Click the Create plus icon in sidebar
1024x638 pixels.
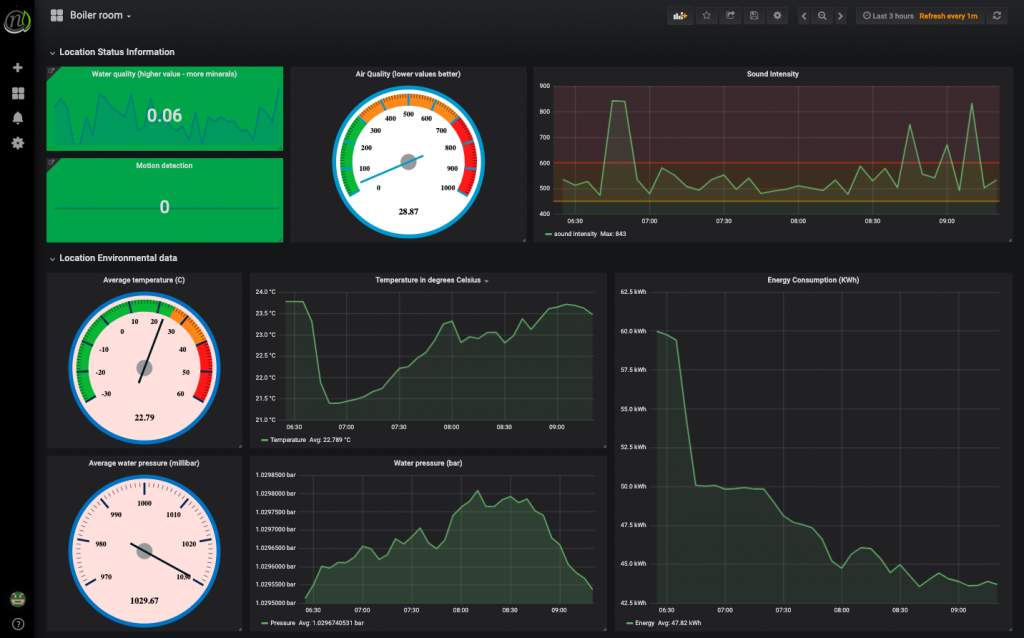pyautogui.click(x=17, y=68)
